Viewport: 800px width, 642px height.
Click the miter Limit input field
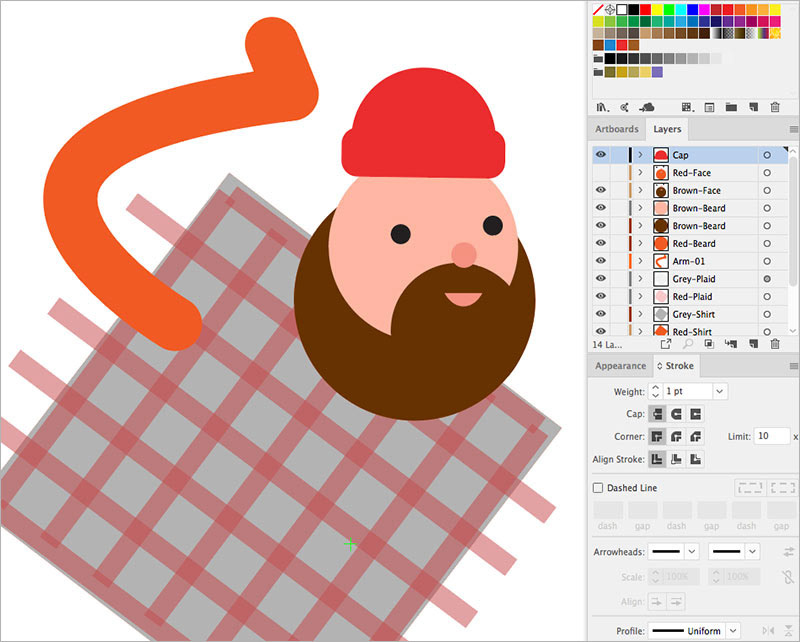772,436
